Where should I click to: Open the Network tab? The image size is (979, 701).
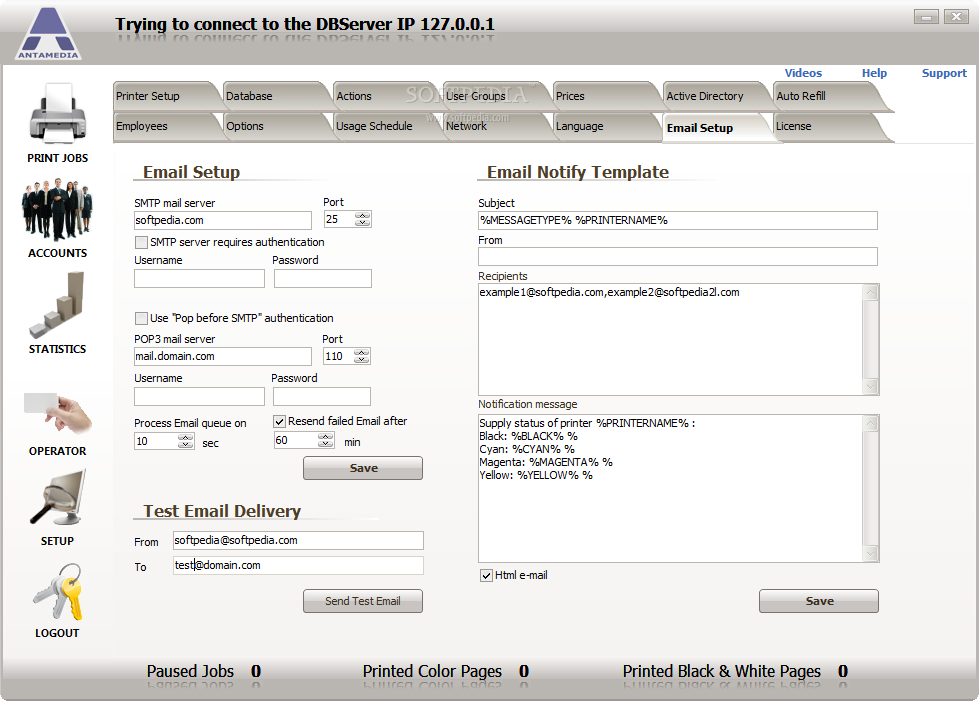[494, 126]
